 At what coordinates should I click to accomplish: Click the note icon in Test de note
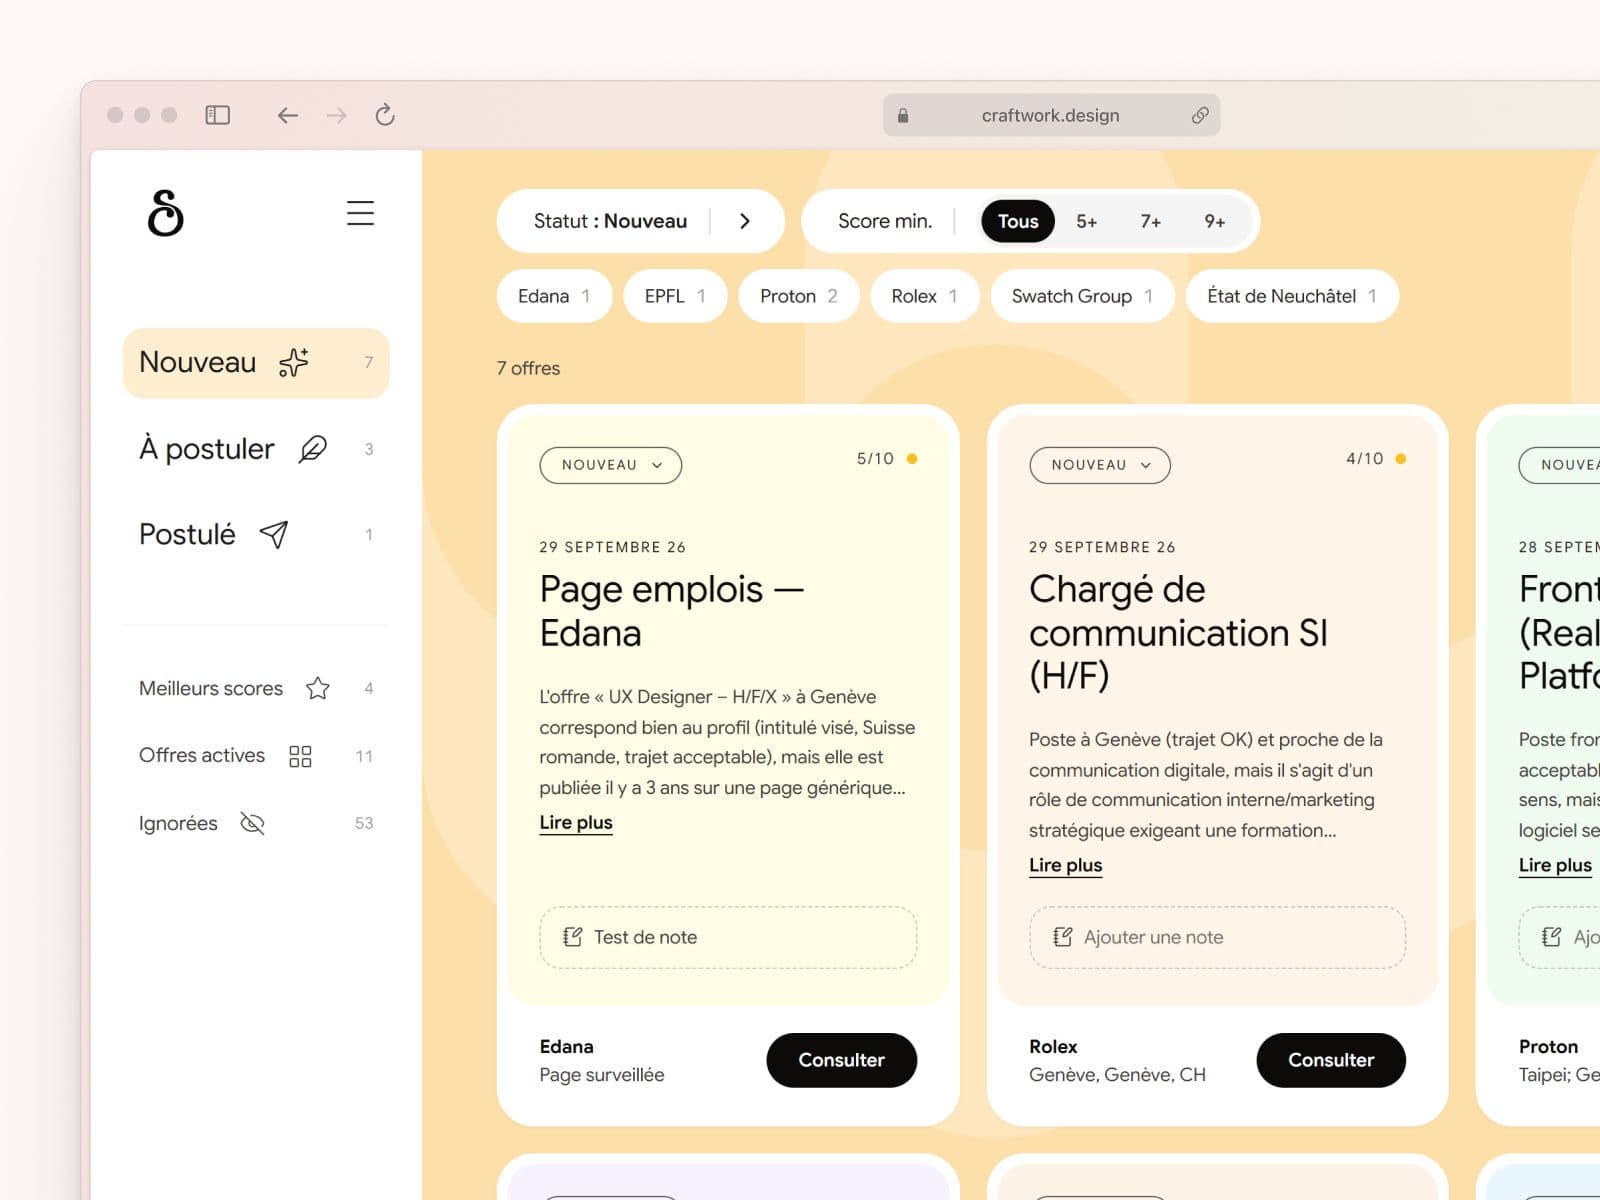pos(572,937)
